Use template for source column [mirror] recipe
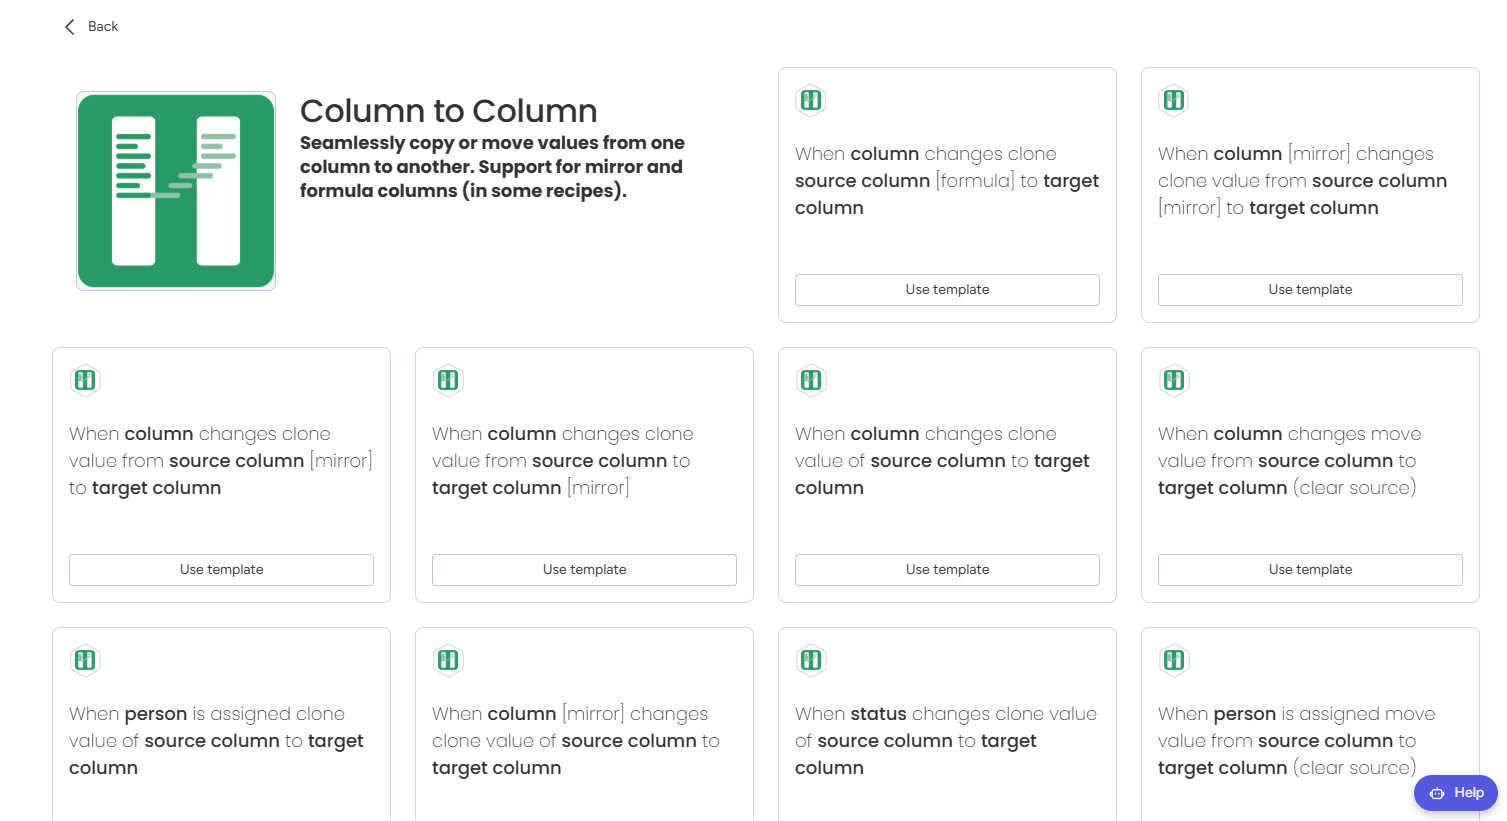 tap(221, 570)
